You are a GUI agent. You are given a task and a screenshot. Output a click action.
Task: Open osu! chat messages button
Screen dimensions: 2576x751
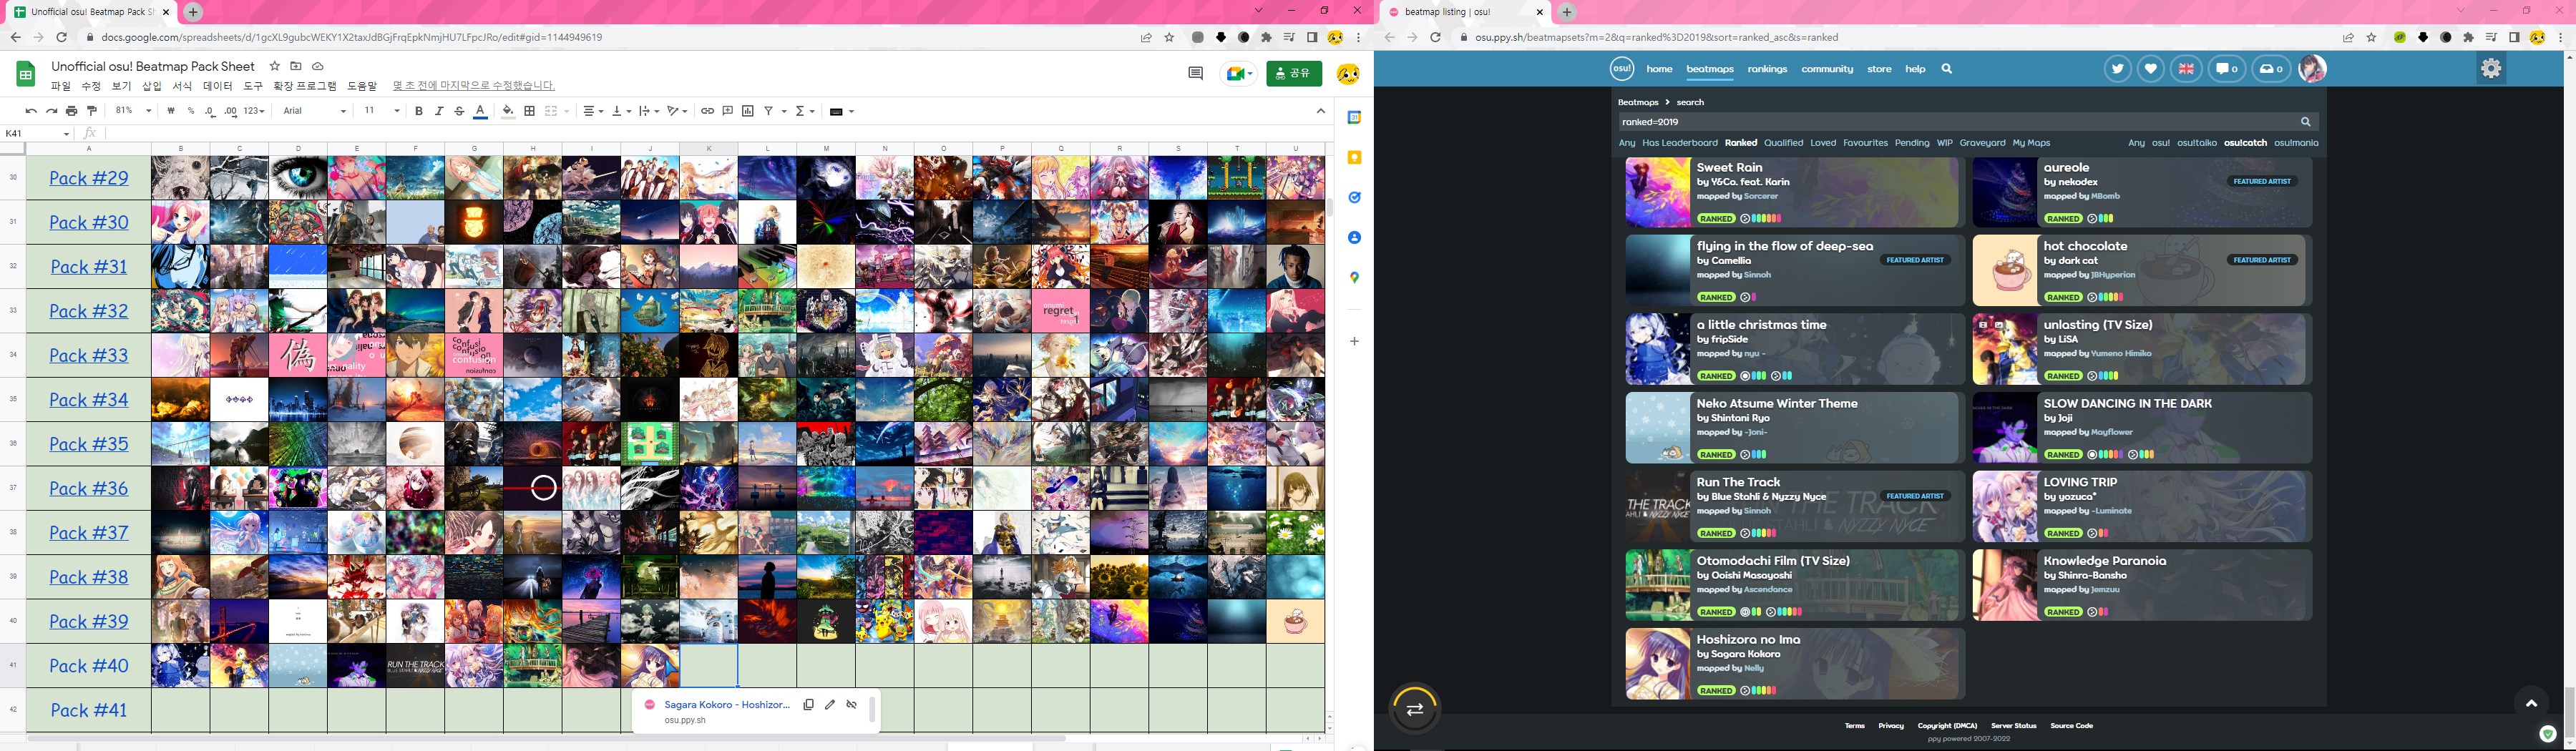(x=2226, y=69)
